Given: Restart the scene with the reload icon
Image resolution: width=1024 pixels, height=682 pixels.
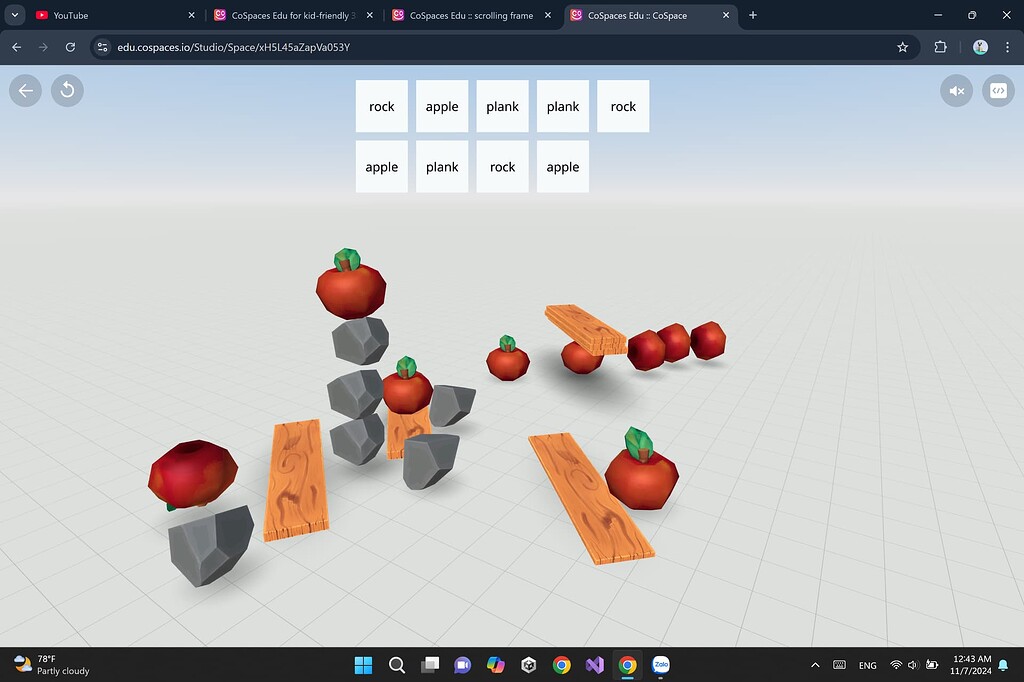Looking at the screenshot, I should coord(66,91).
